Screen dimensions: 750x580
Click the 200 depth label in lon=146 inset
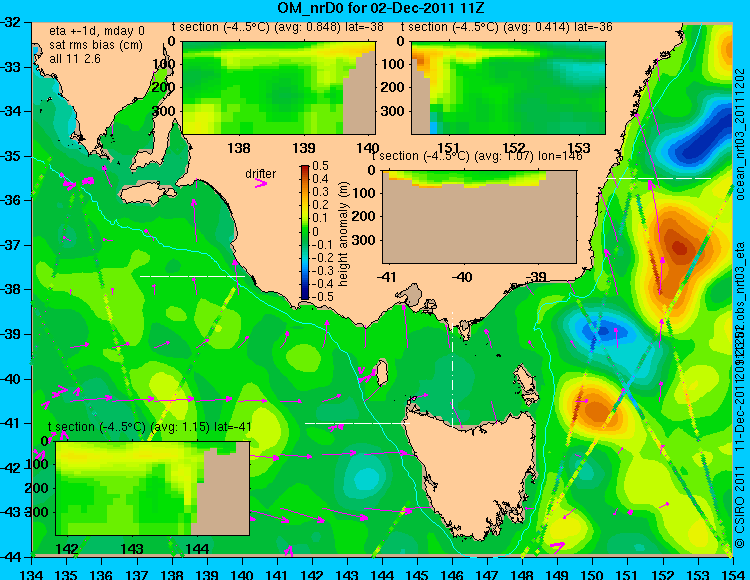364,216
